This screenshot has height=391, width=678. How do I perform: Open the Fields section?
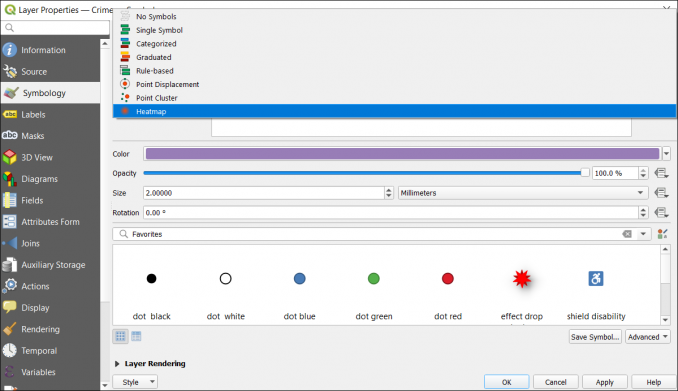[50, 200]
